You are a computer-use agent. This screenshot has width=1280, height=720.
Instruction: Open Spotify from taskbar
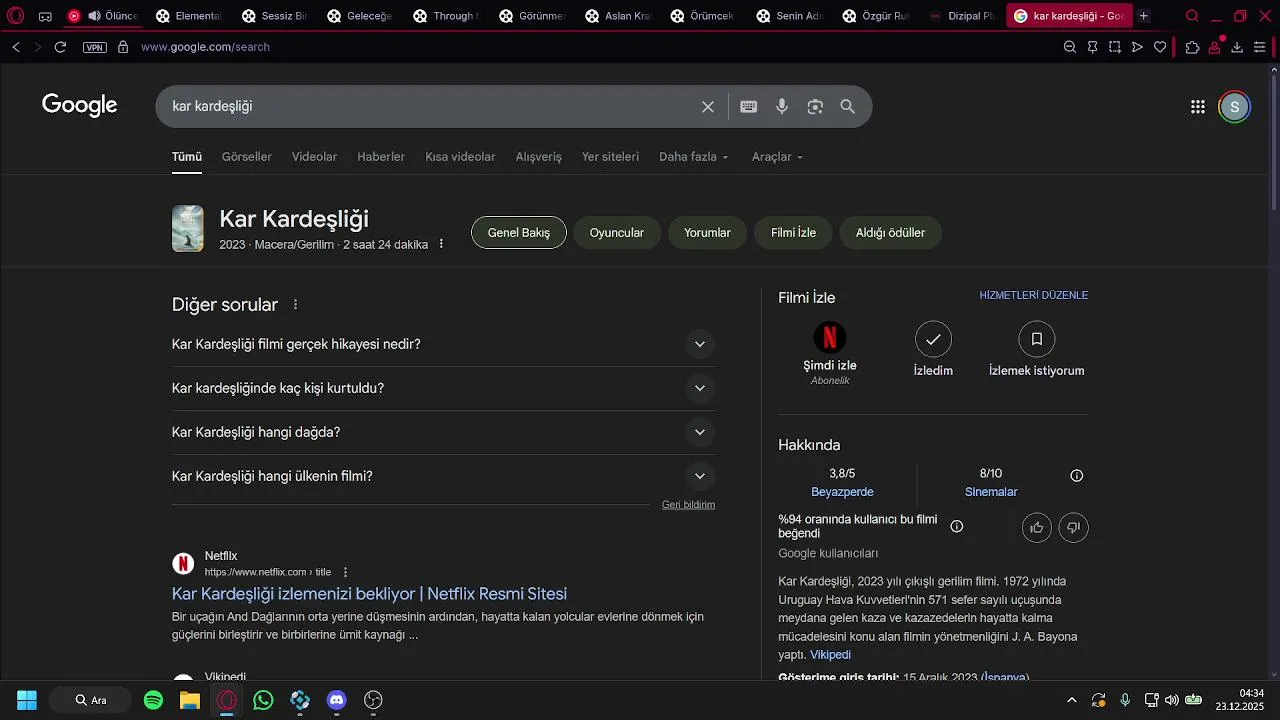153,700
